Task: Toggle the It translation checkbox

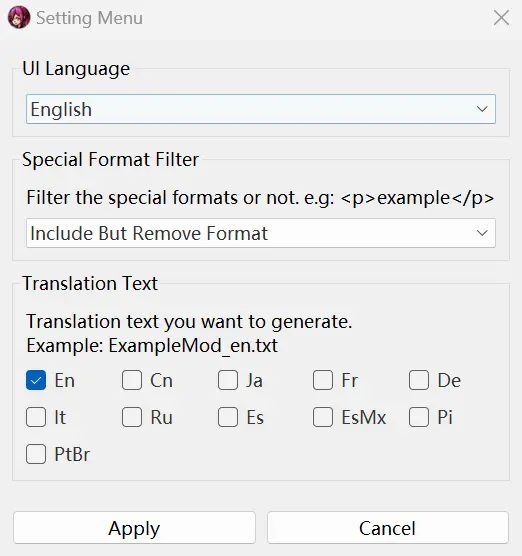Action: point(36,417)
